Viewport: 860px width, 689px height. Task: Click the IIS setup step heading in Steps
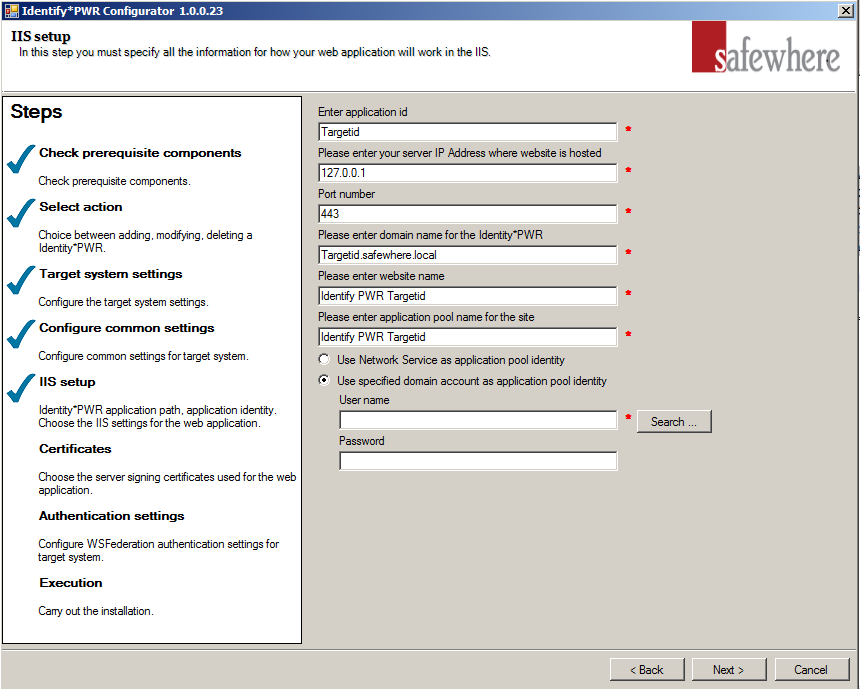tap(67, 382)
